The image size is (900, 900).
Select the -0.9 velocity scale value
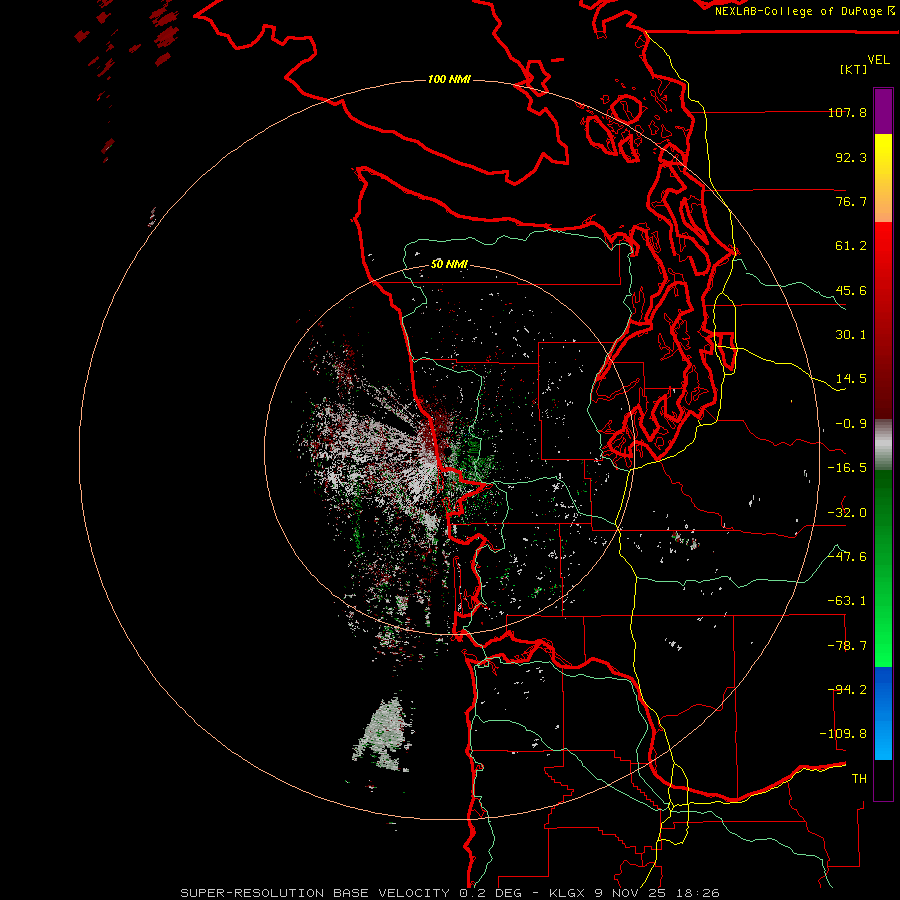click(x=851, y=424)
